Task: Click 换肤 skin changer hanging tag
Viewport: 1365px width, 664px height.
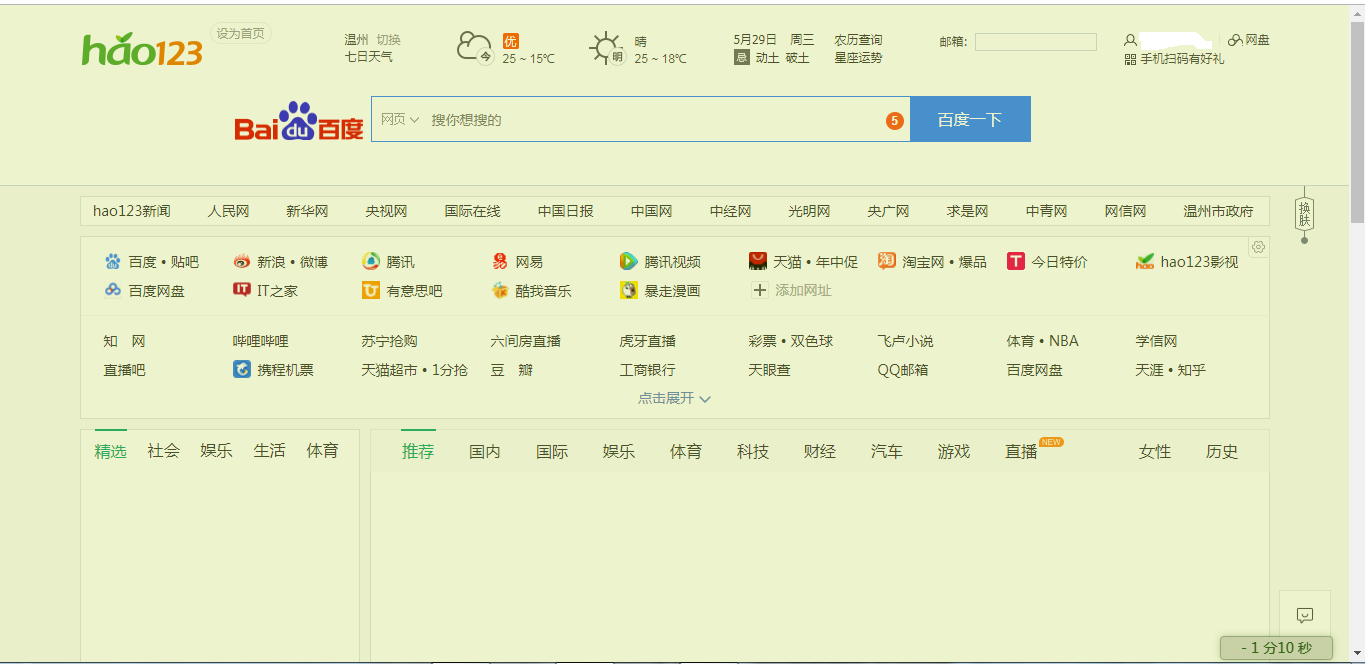Action: 1304,213
